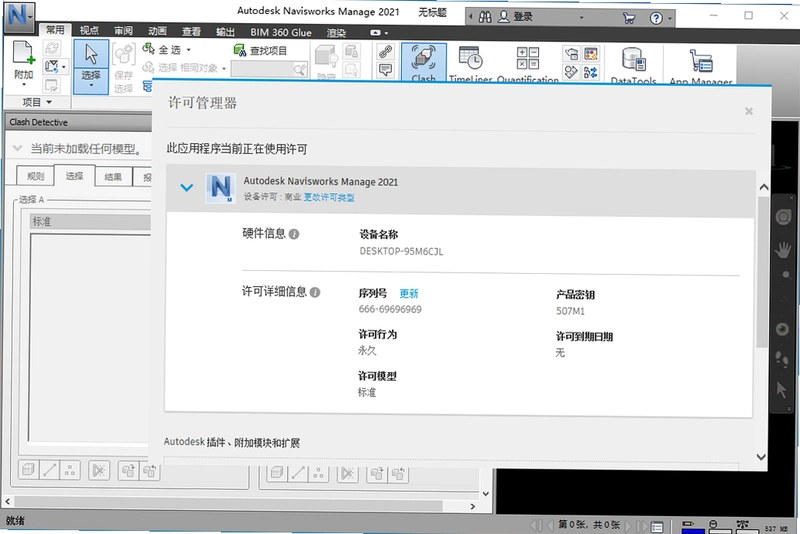Toggle Points geometry button in Selection A
800x534 pixels.
pos(70,470)
